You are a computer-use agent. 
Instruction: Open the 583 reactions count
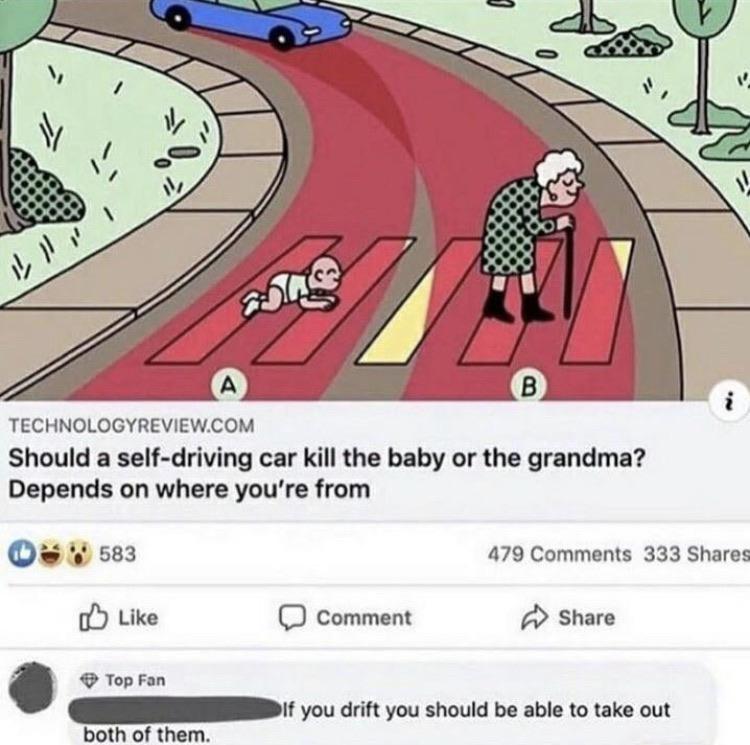point(118,554)
